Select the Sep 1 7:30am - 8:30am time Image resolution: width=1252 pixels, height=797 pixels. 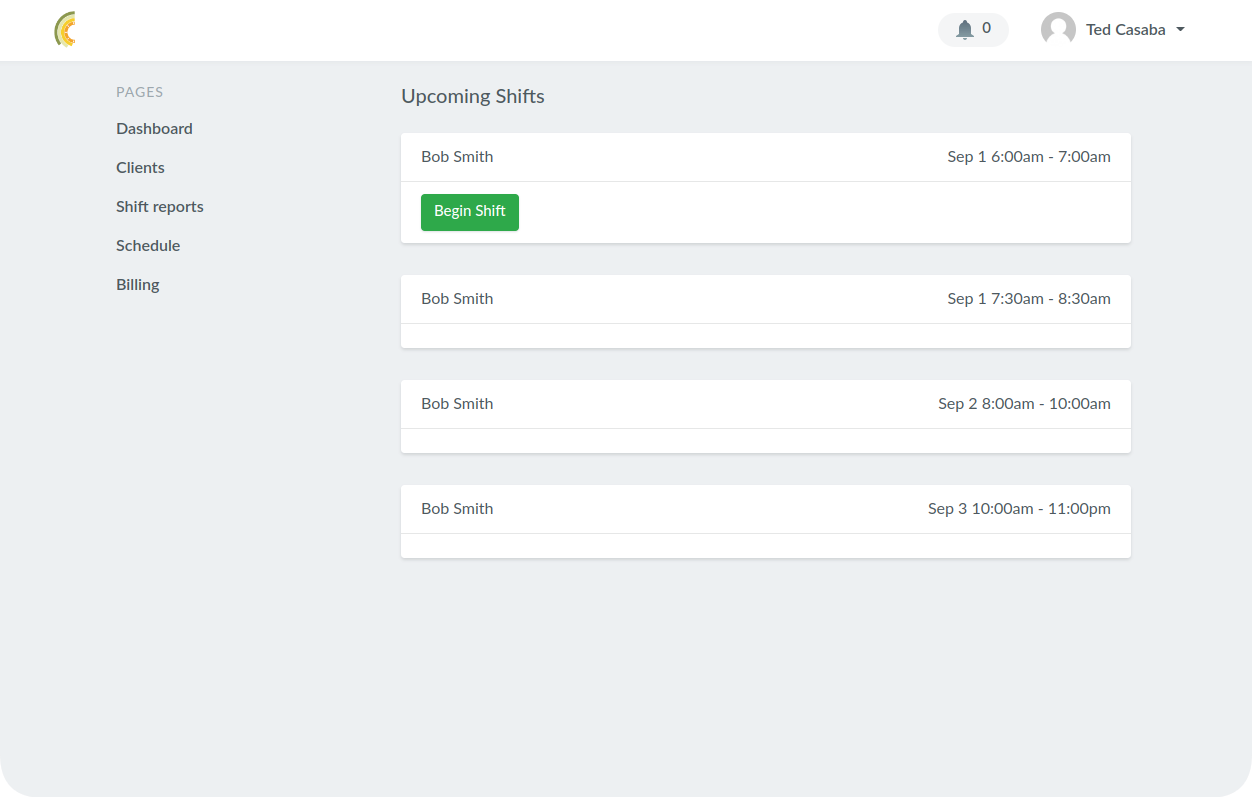click(1028, 299)
